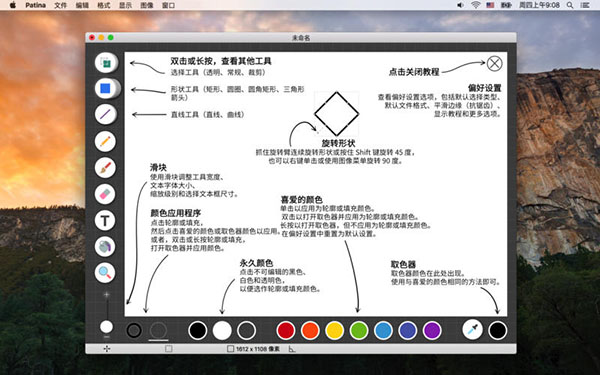Image resolution: width=600 pixels, height=375 pixels.
Task: Select the pencil tool
Action: click(105, 141)
